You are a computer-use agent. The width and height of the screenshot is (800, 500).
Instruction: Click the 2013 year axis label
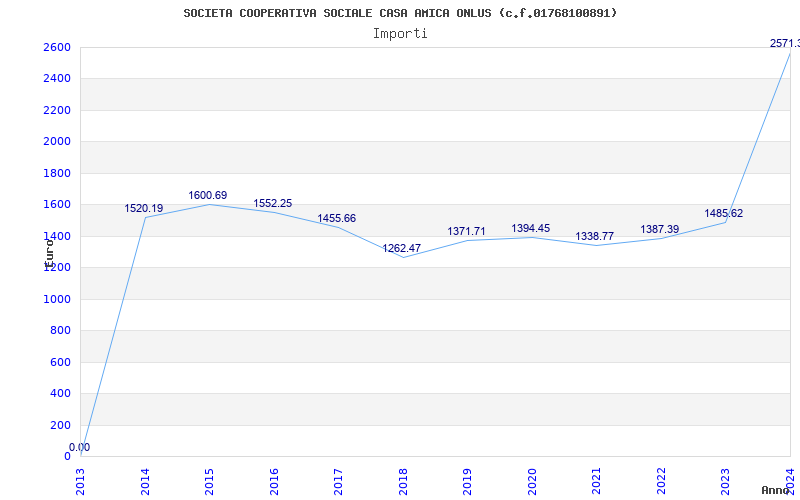[81, 481]
